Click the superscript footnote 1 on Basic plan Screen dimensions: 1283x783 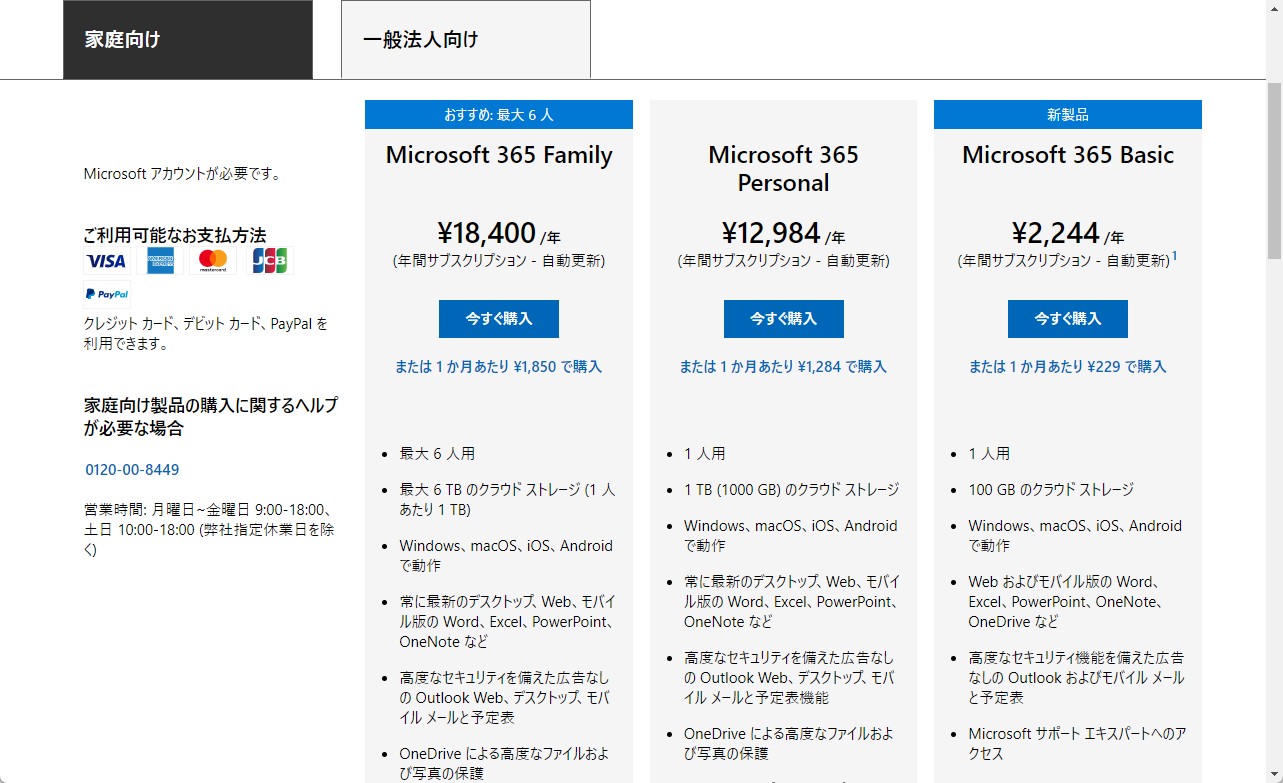1175,255
